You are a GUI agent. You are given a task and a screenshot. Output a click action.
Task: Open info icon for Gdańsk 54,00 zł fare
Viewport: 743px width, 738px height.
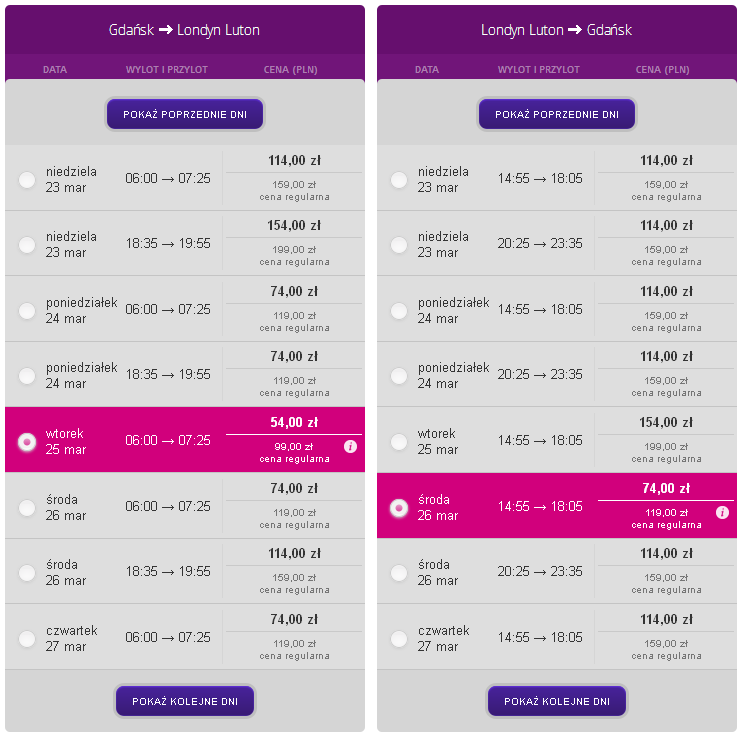tap(350, 446)
